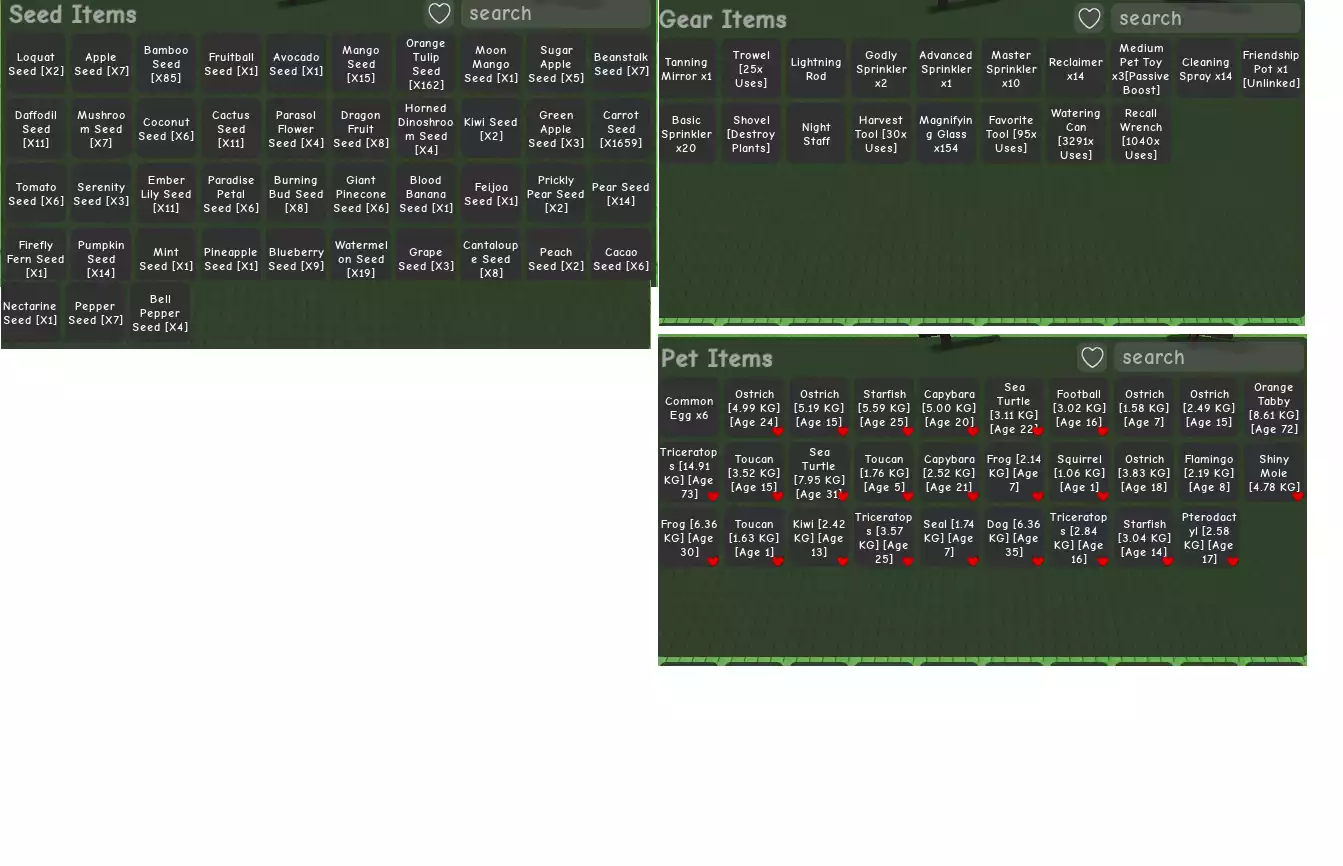Viewport: 1343px width, 866px height.
Task: Select the Flamingo [2.19 KG] pet
Action: 1208,473
